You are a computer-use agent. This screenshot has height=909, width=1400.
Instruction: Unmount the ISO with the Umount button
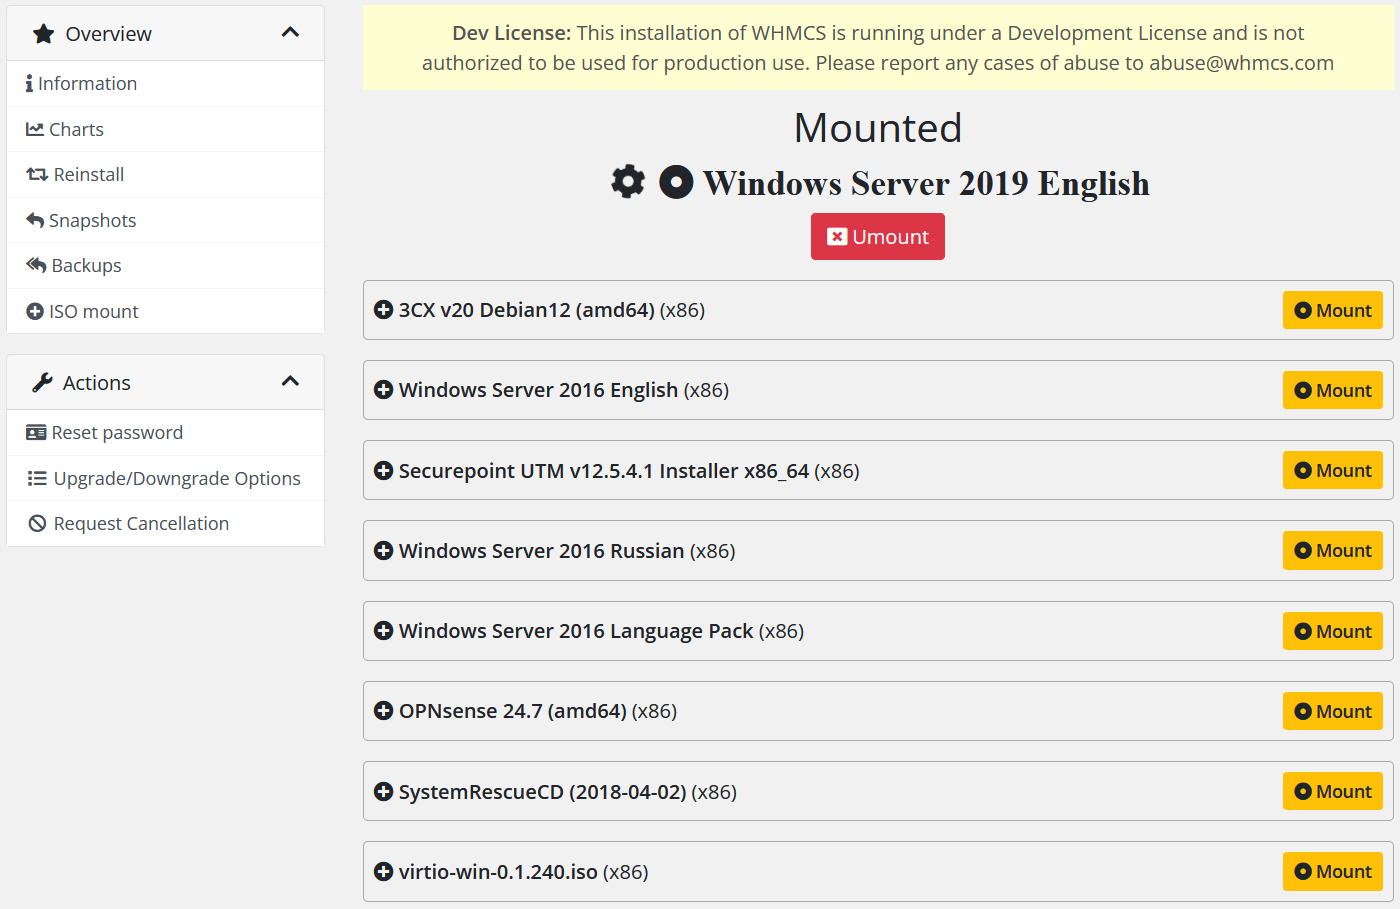[878, 237]
